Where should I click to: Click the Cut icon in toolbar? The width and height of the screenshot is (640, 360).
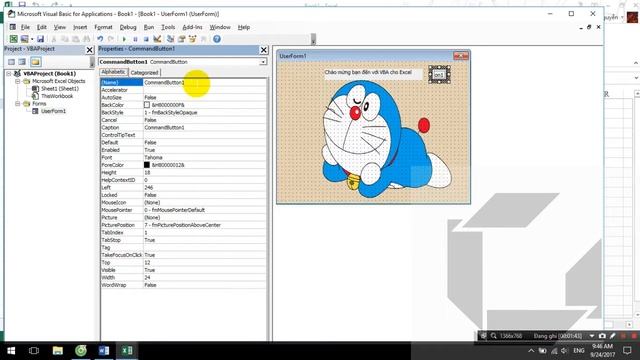53,39
